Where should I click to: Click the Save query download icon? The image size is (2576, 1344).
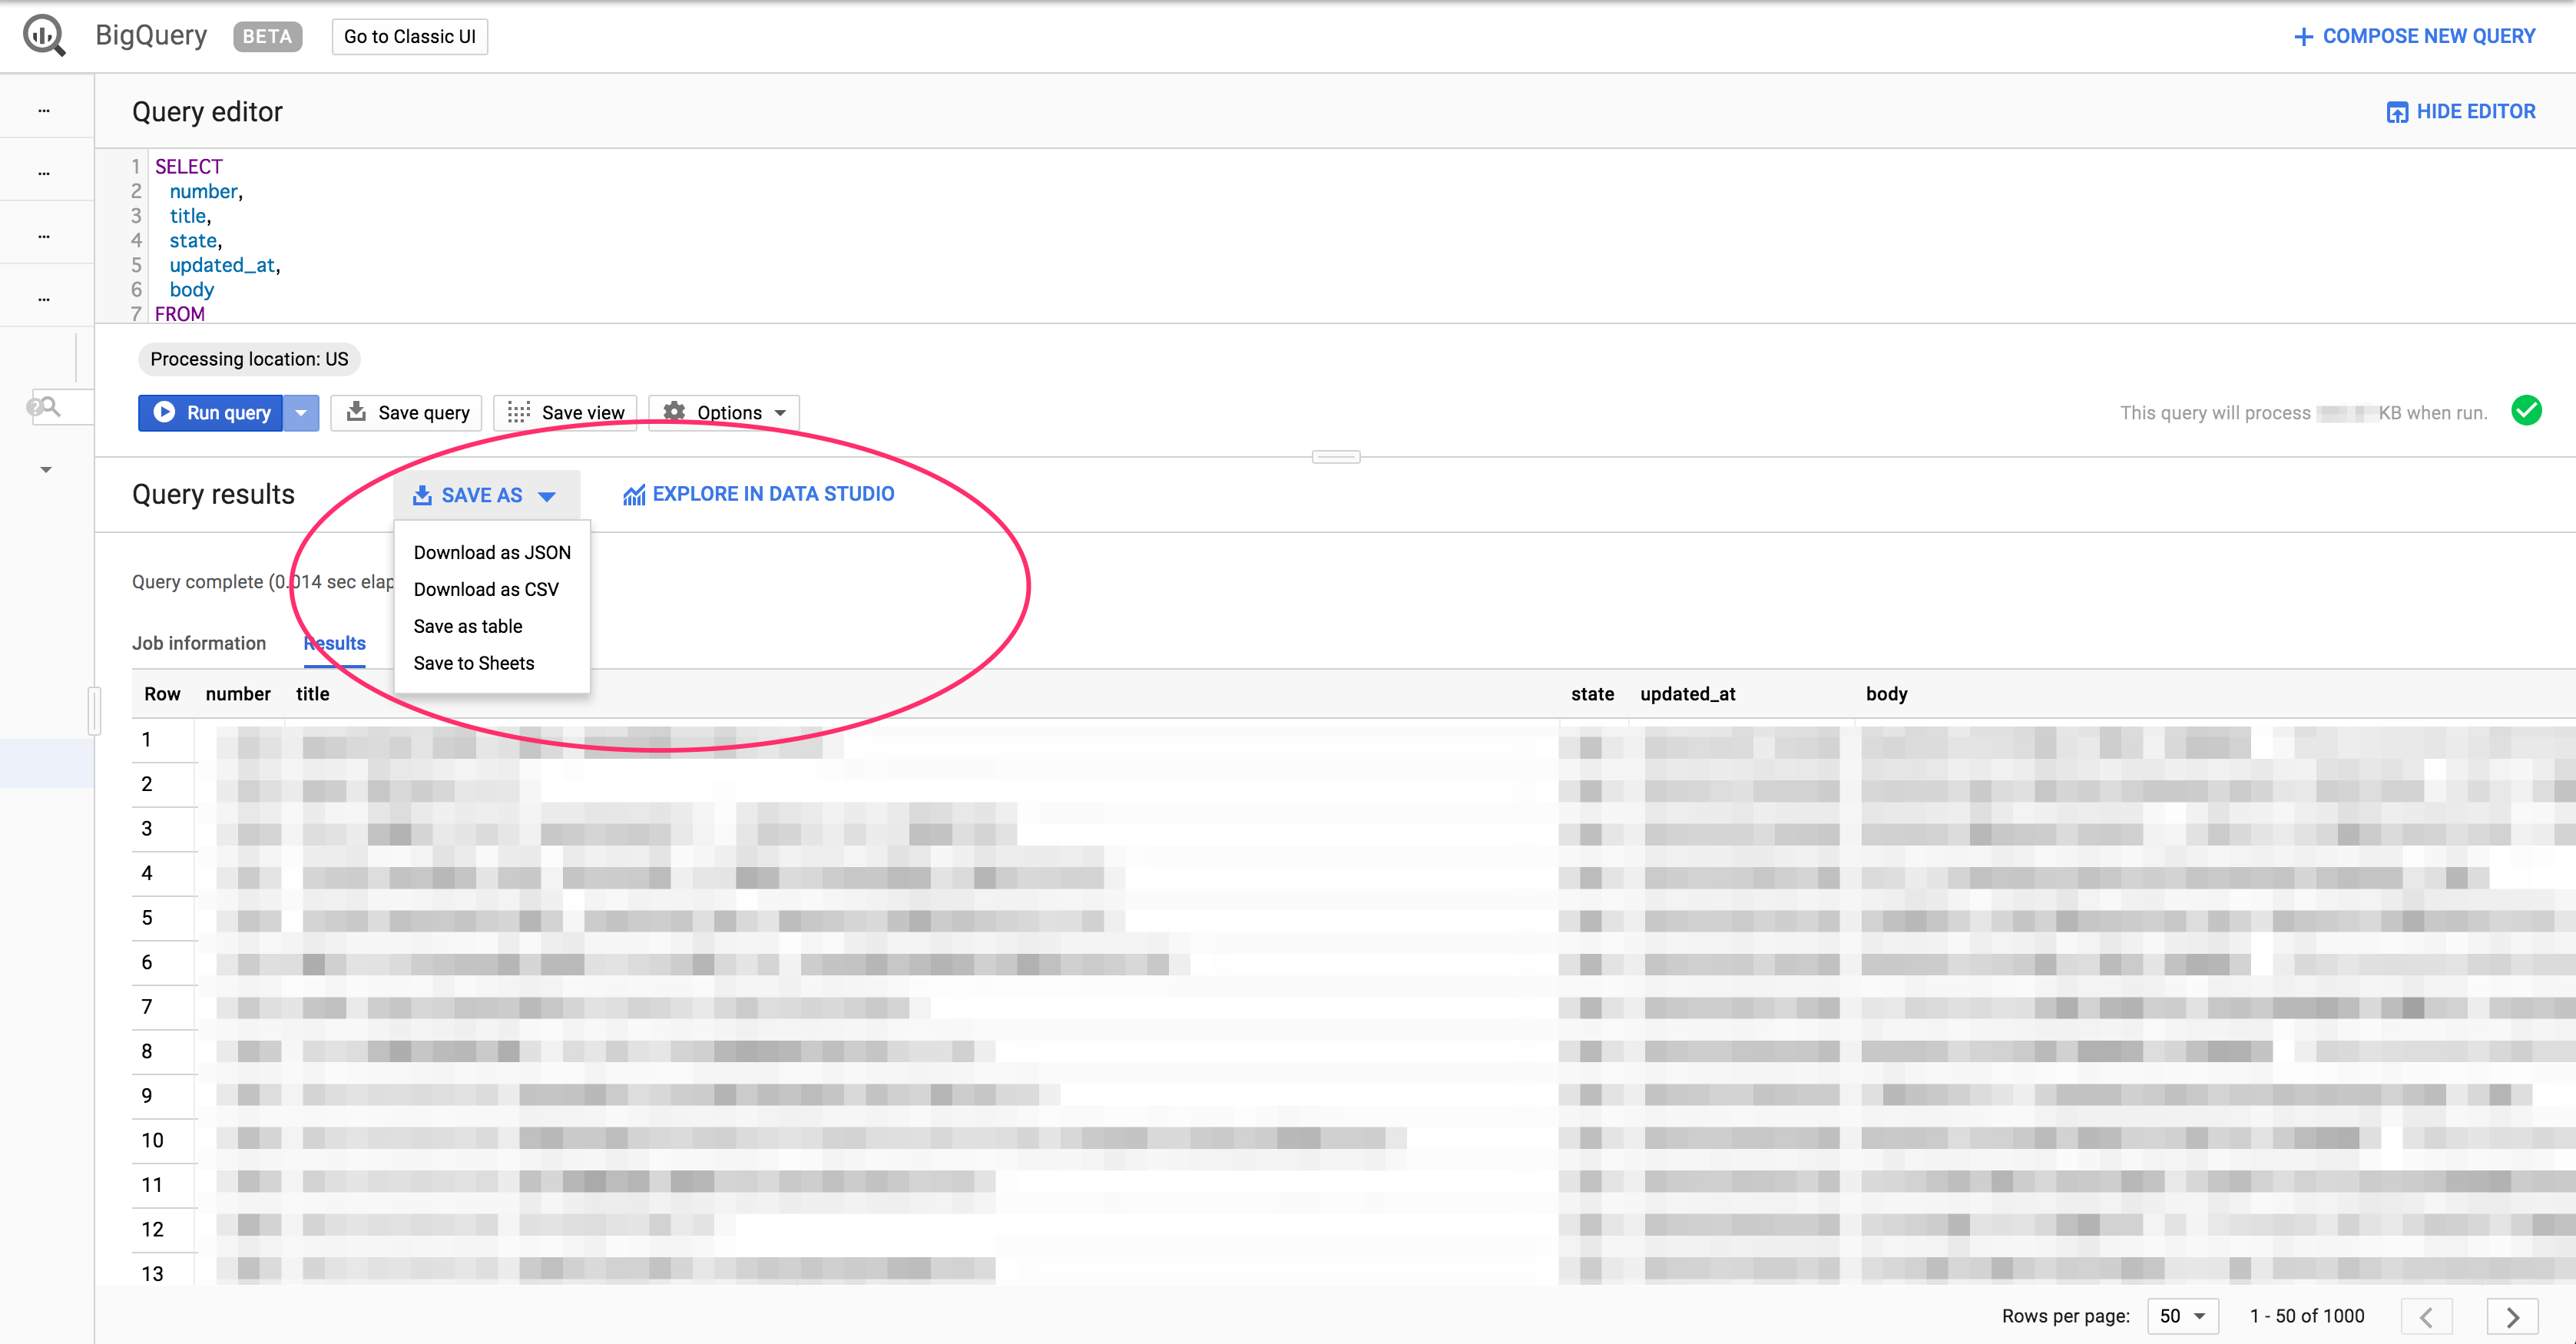click(x=356, y=411)
